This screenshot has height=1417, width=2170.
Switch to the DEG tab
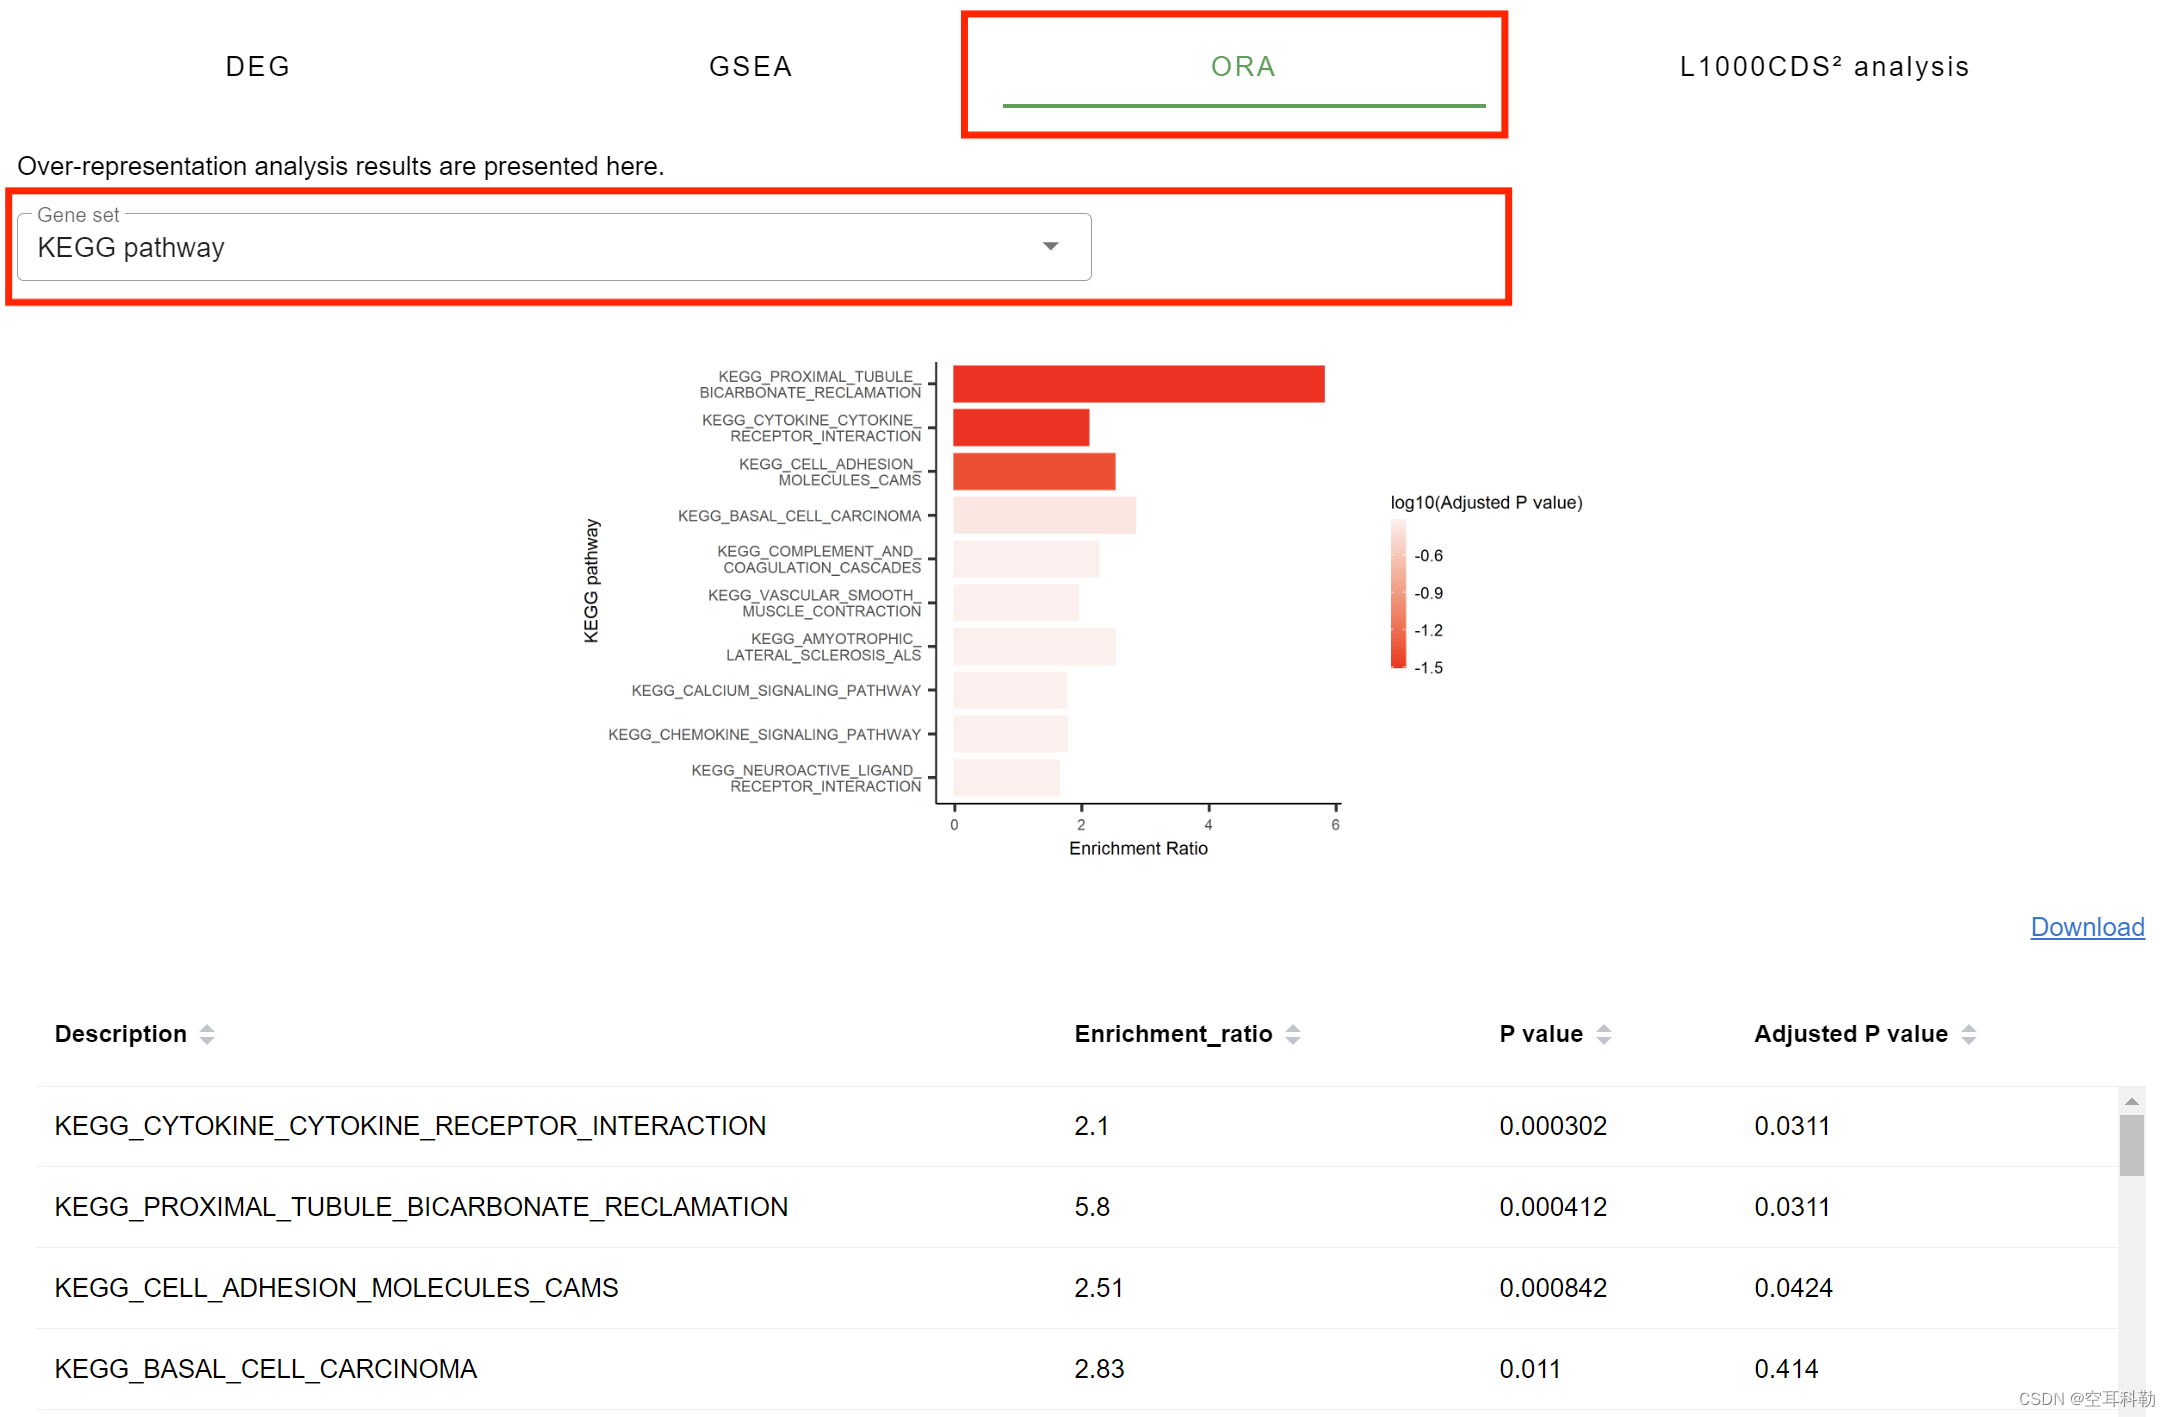coord(257,67)
